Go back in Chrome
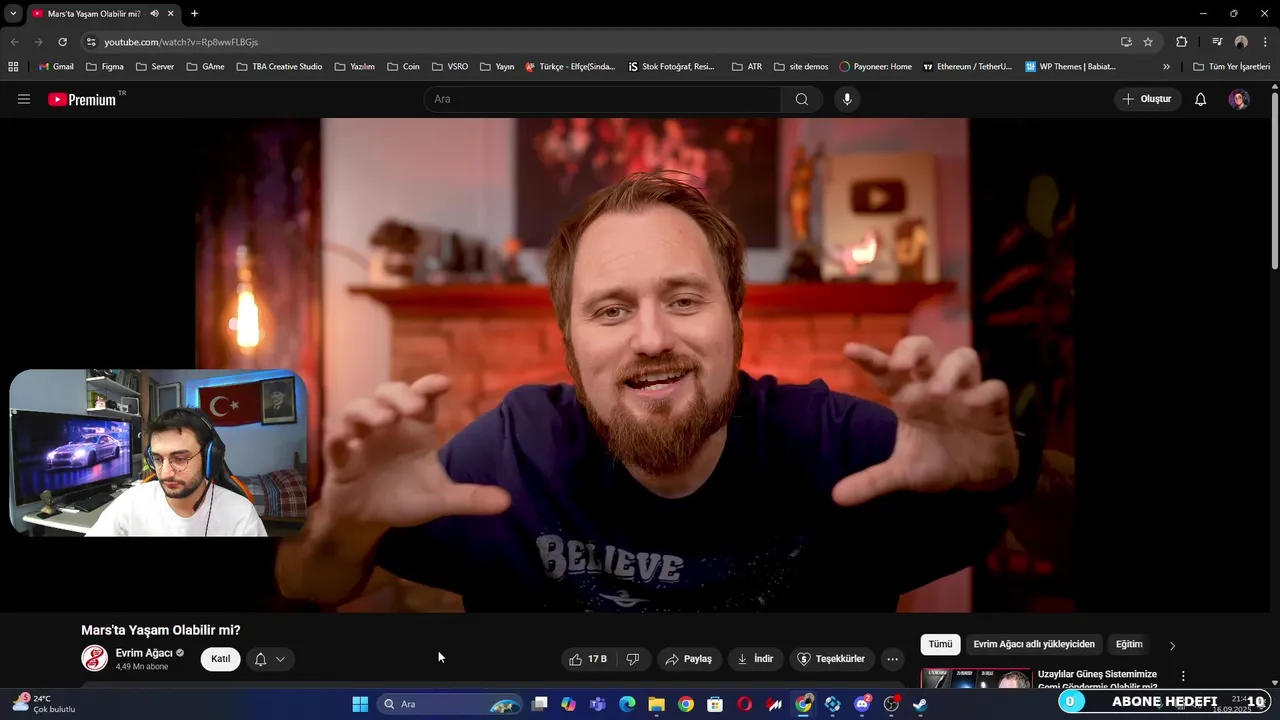This screenshot has height=720, width=1280. pyautogui.click(x=14, y=42)
